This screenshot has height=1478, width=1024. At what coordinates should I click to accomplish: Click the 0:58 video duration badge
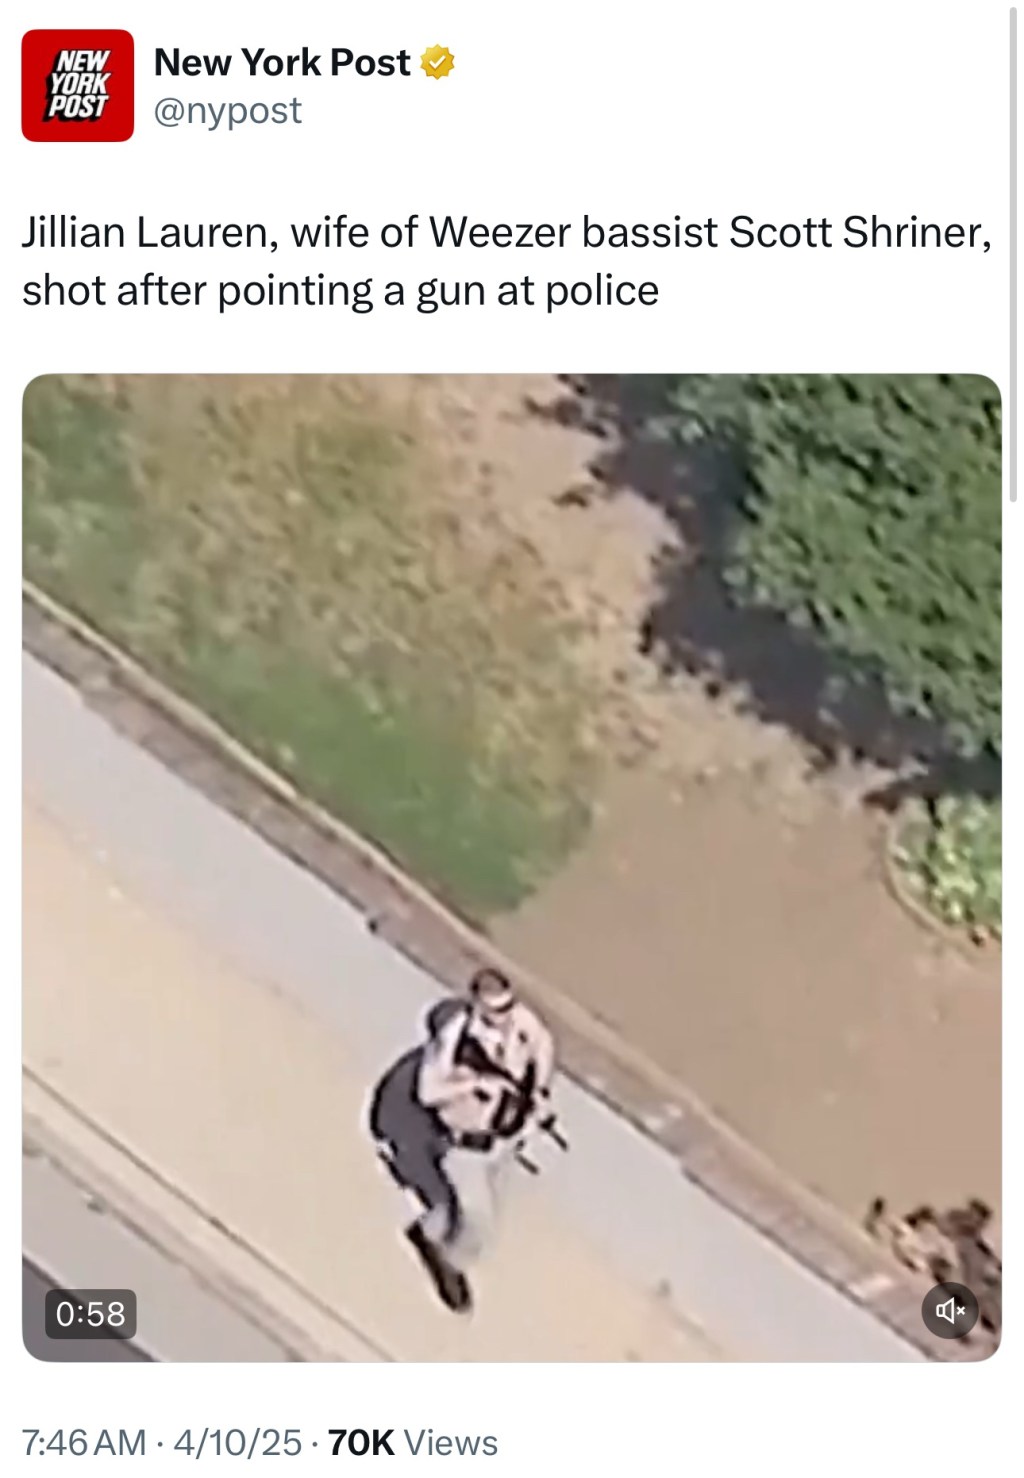[90, 1313]
